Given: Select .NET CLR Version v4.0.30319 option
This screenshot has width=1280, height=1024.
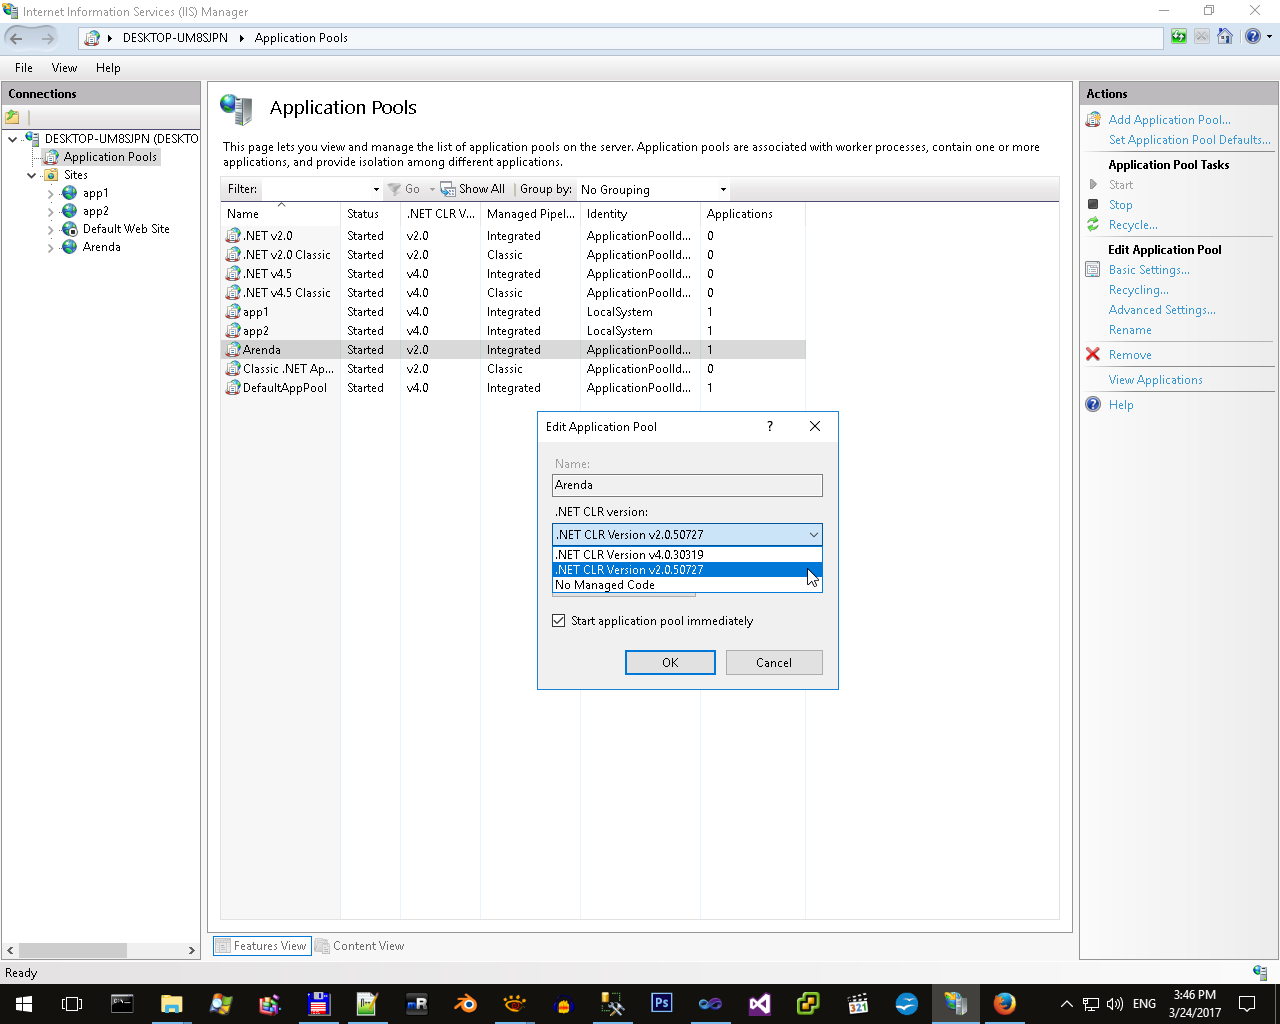Looking at the screenshot, I should pyautogui.click(x=687, y=555).
